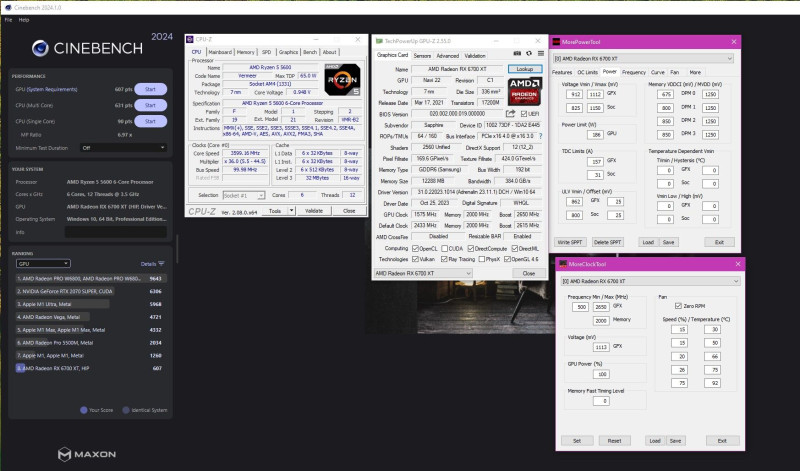Toggle the UEFI checkbox in GPU-Z
Image resolution: width=800 pixels, height=471 pixels.
(523, 114)
